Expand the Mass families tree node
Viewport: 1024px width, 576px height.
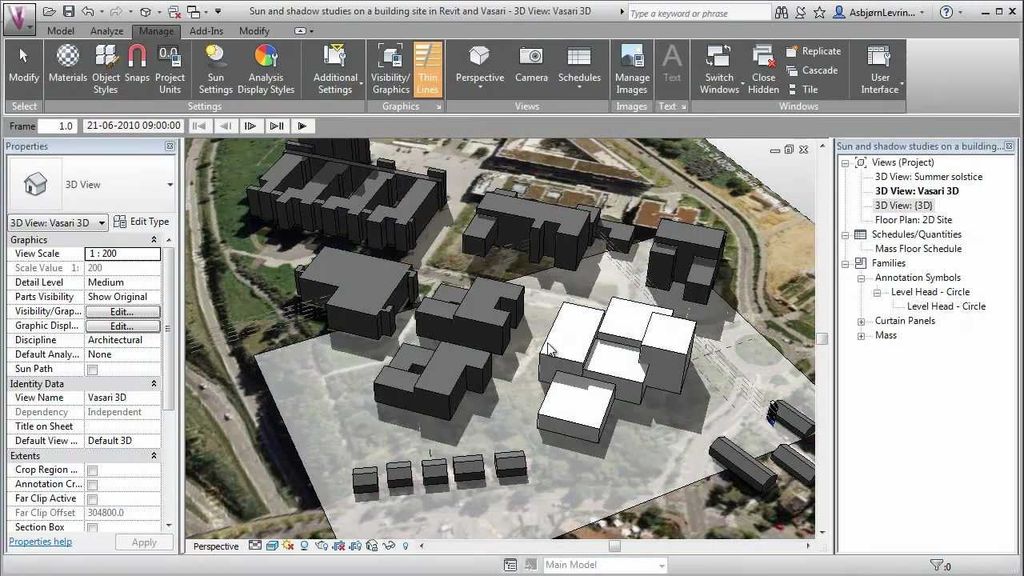(x=861, y=336)
